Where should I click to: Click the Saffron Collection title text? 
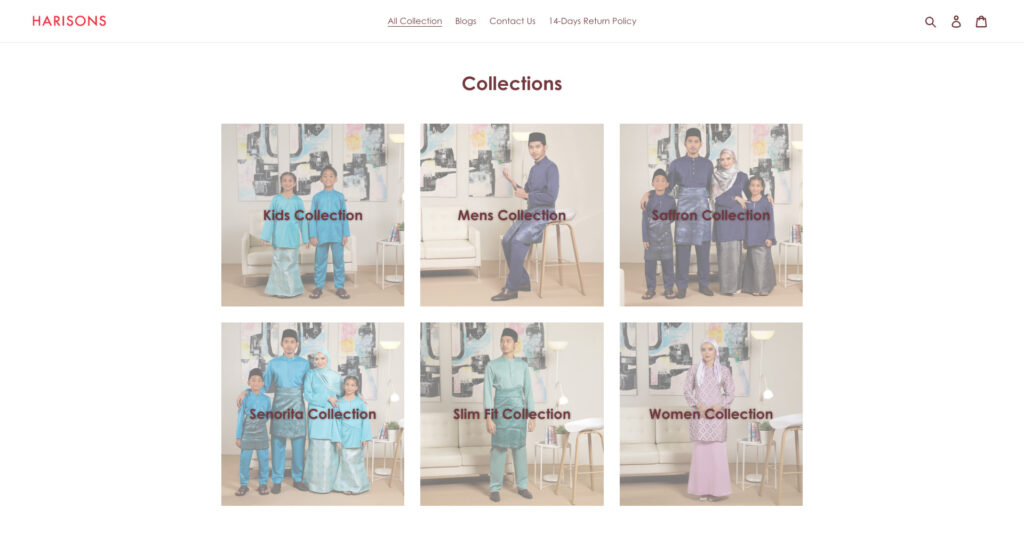tap(711, 215)
